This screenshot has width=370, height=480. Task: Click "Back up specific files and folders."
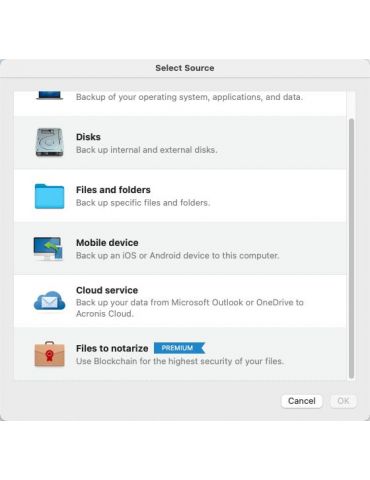[143, 203]
